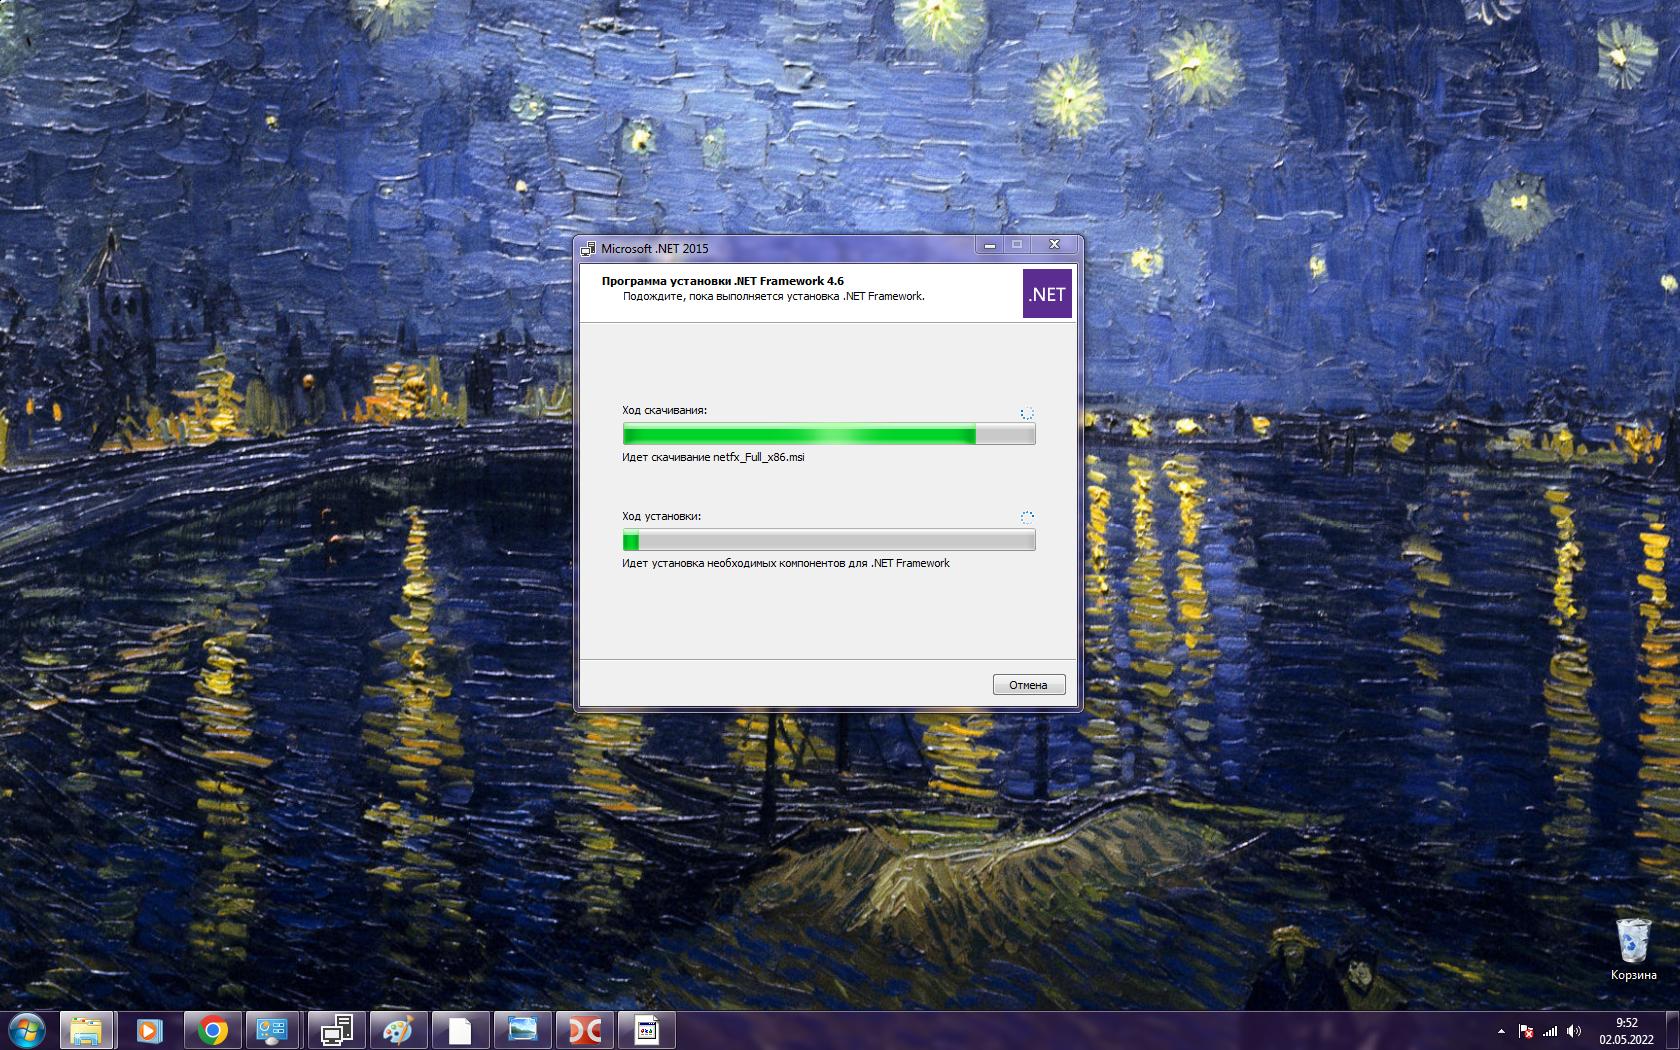This screenshot has height=1050, width=1680.
Task: Click the Ход установки installation progress bar
Action: pyautogui.click(x=829, y=541)
